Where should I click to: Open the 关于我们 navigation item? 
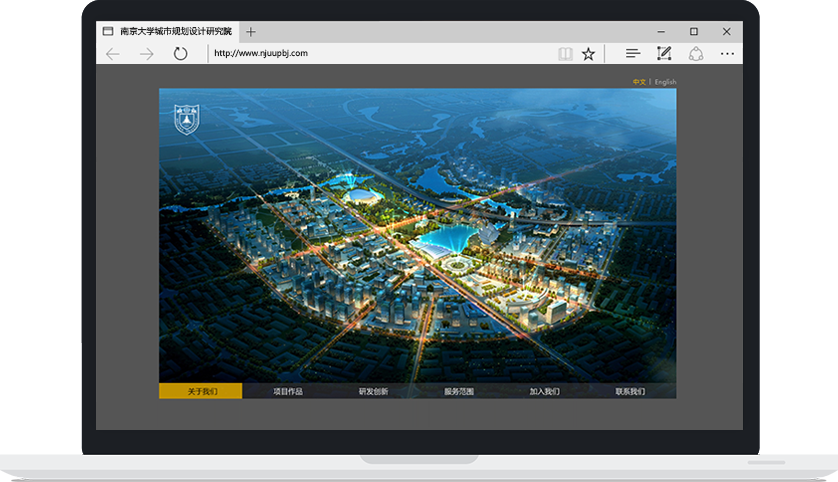[201, 391]
